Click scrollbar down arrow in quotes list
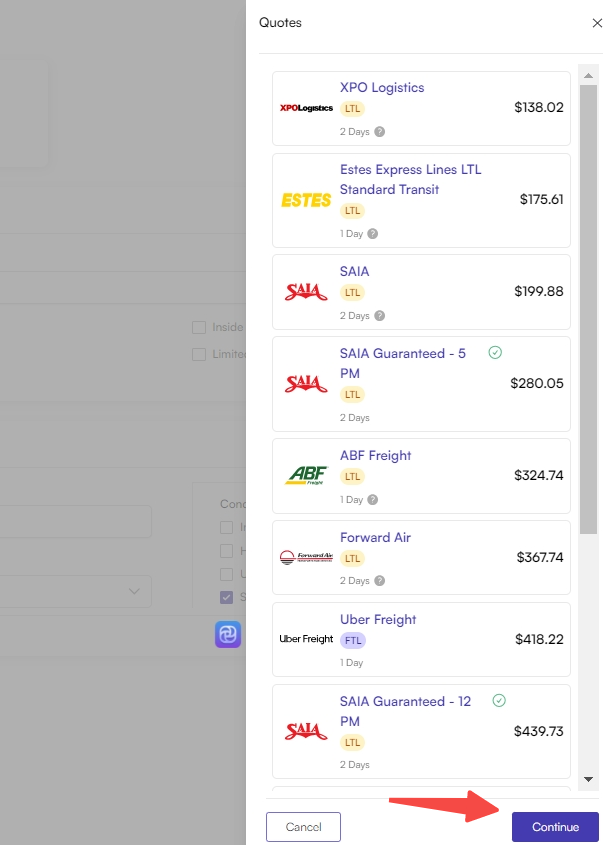603x845 pixels. pos(588,779)
